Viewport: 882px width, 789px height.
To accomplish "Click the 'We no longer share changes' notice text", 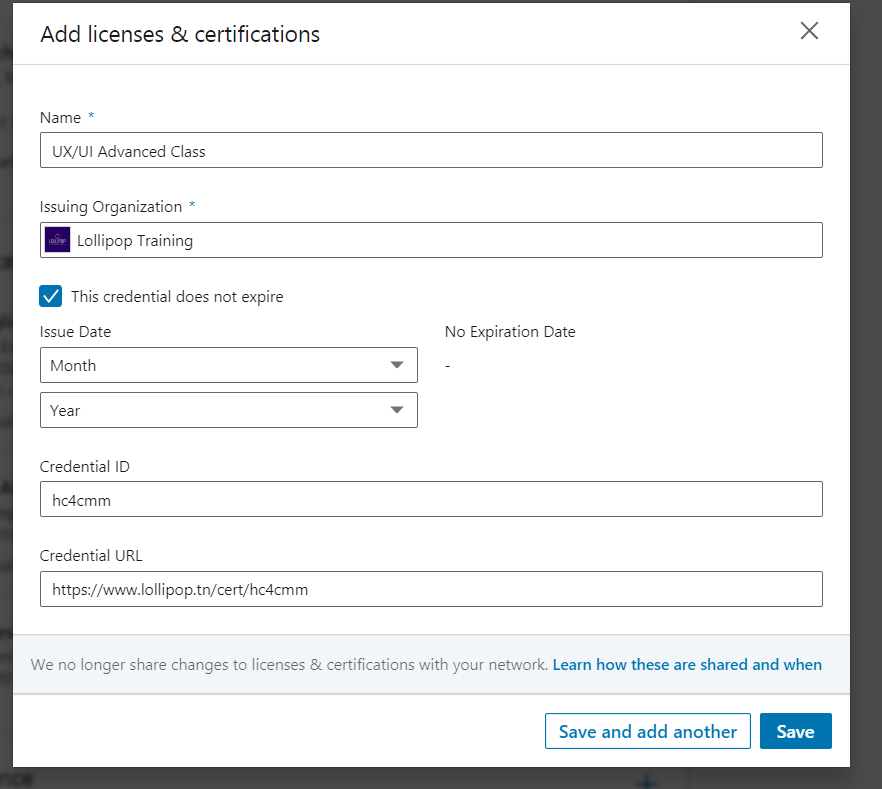I will pyautogui.click(x=289, y=665).
